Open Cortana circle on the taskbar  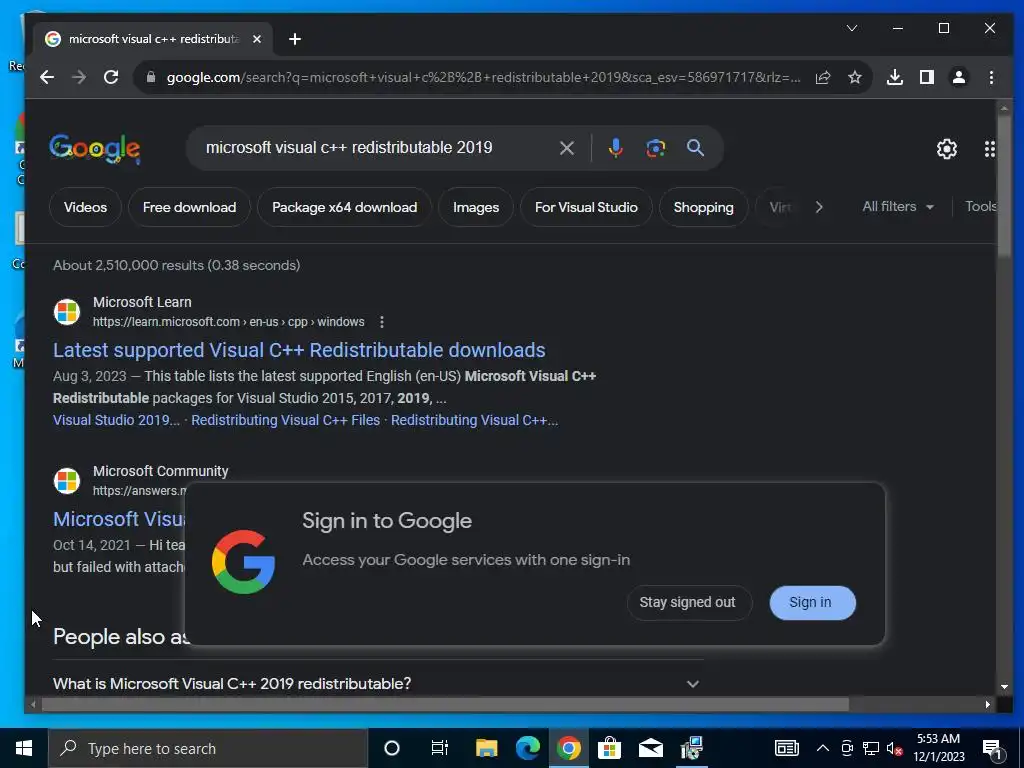391,748
